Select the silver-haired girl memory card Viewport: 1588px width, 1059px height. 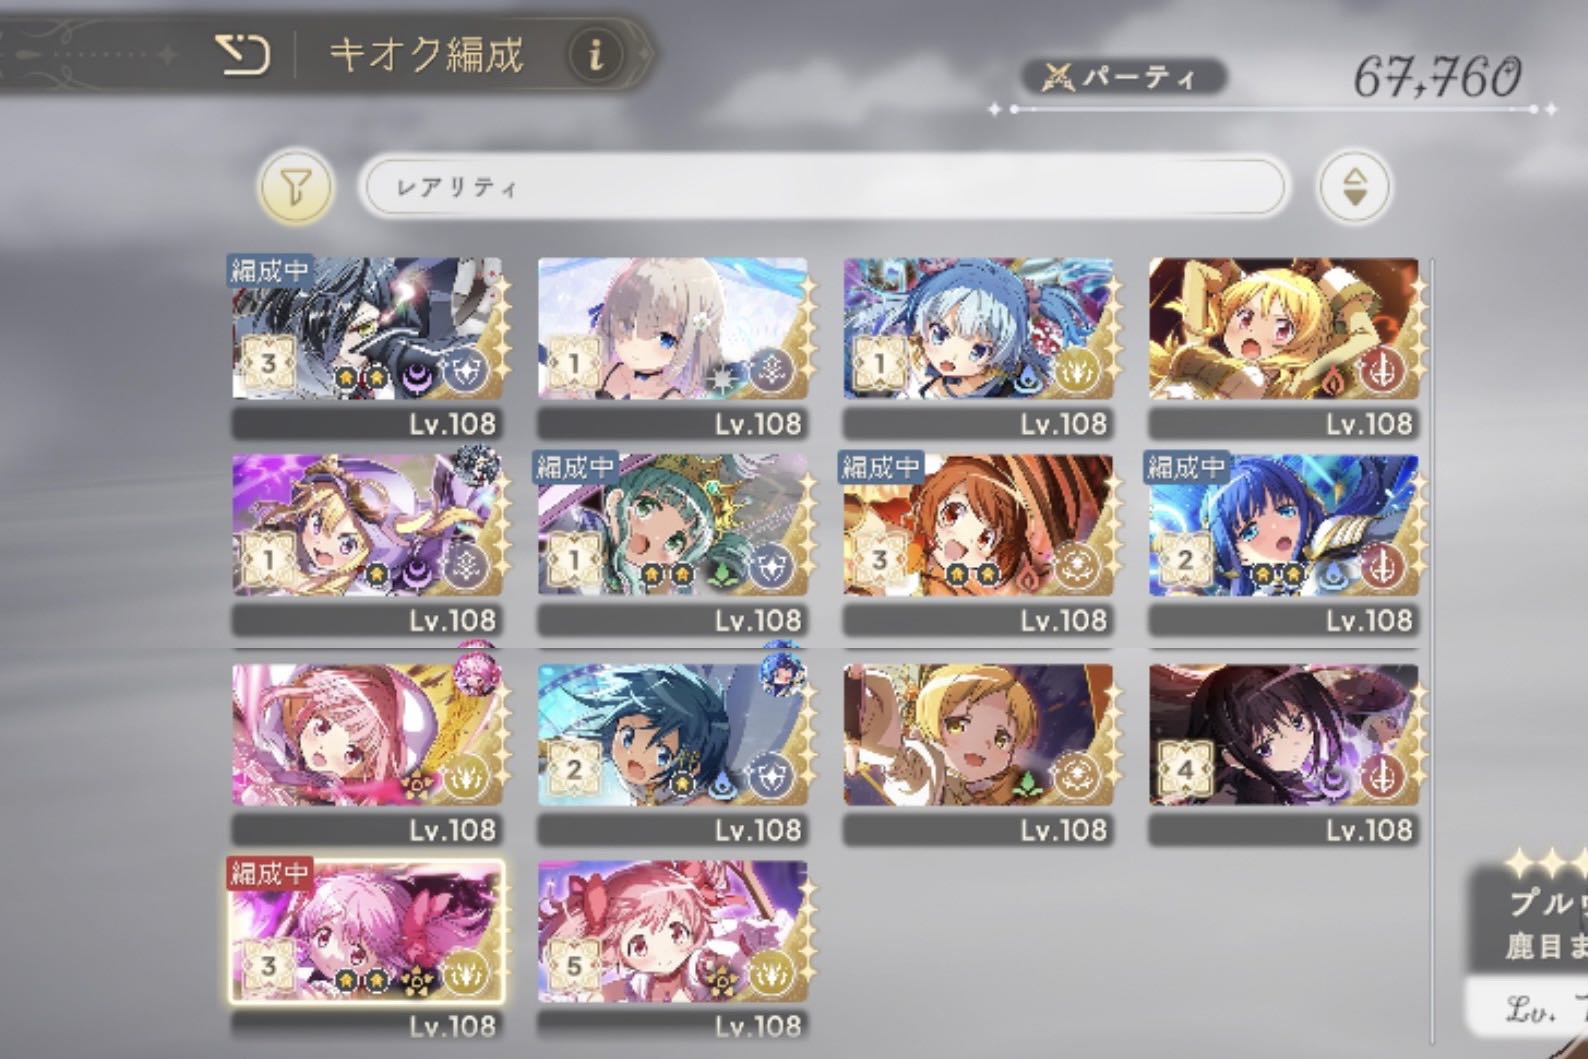click(673, 329)
